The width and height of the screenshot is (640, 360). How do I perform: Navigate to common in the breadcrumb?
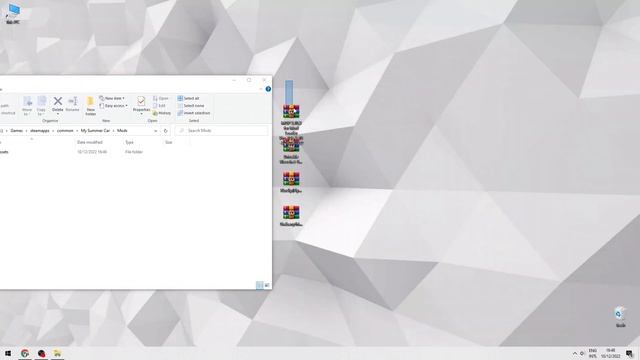point(65,131)
